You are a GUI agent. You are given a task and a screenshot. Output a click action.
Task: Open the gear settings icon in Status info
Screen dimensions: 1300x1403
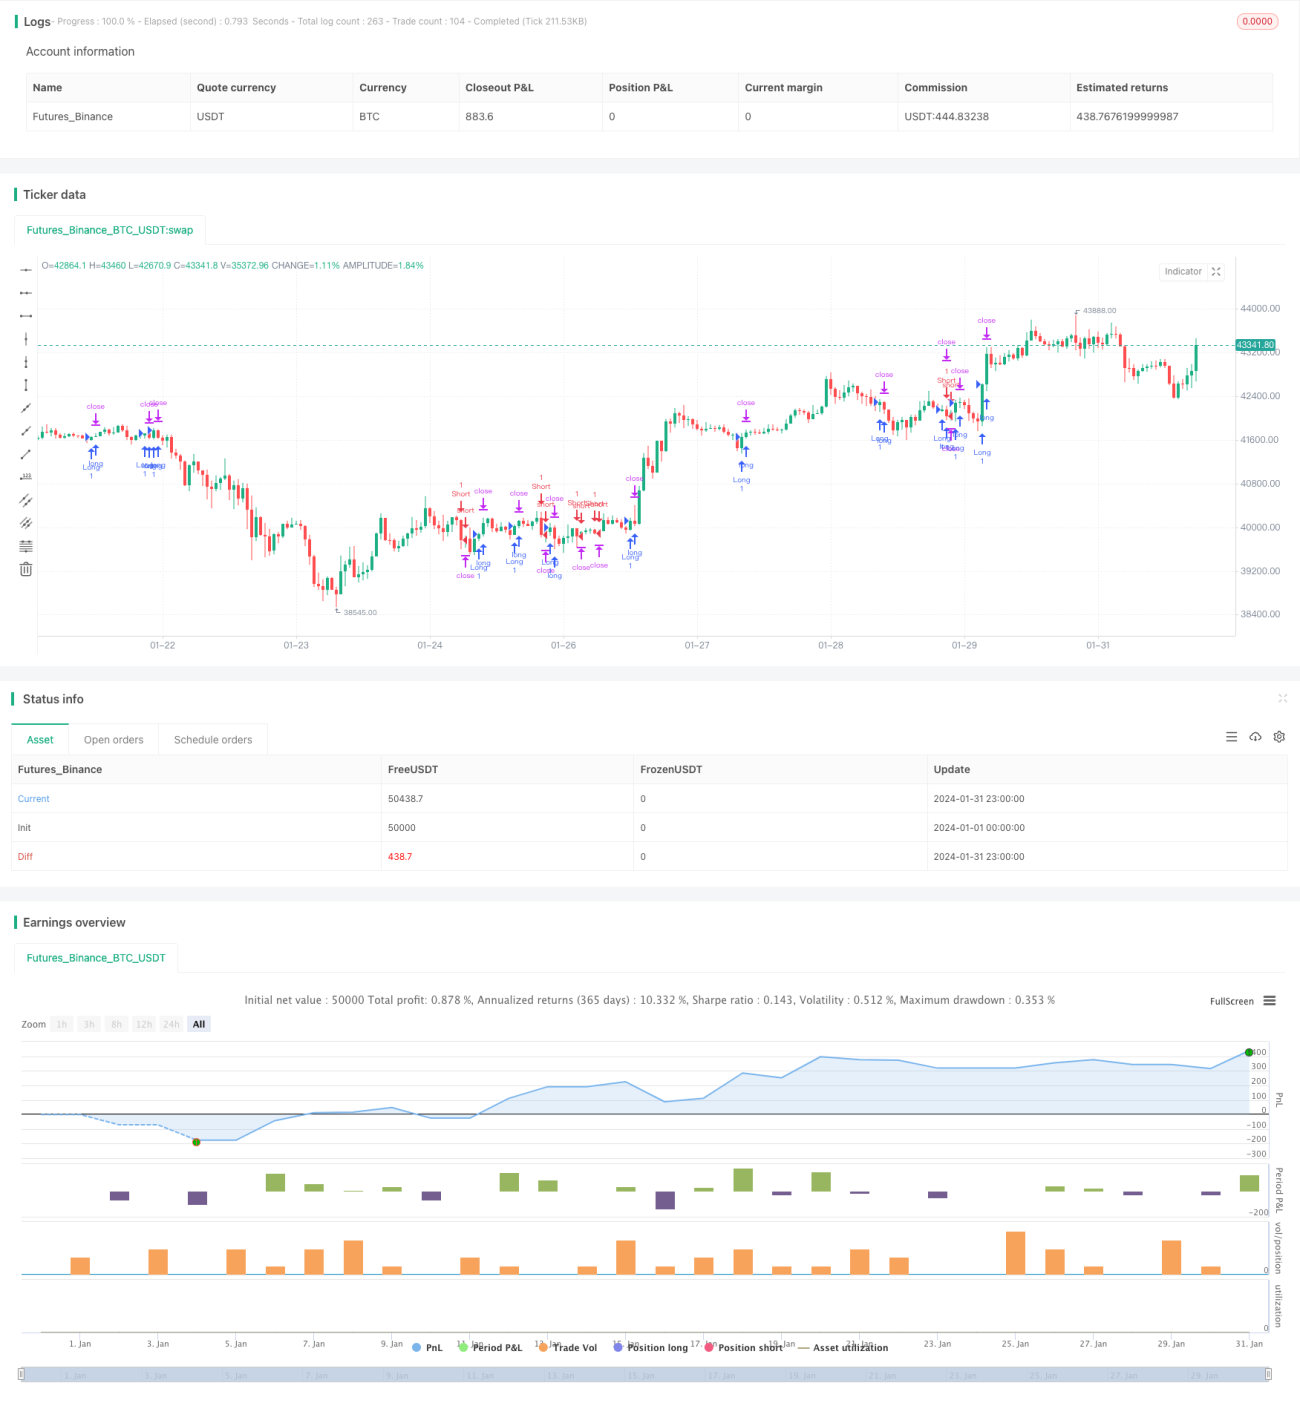click(1279, 737)
